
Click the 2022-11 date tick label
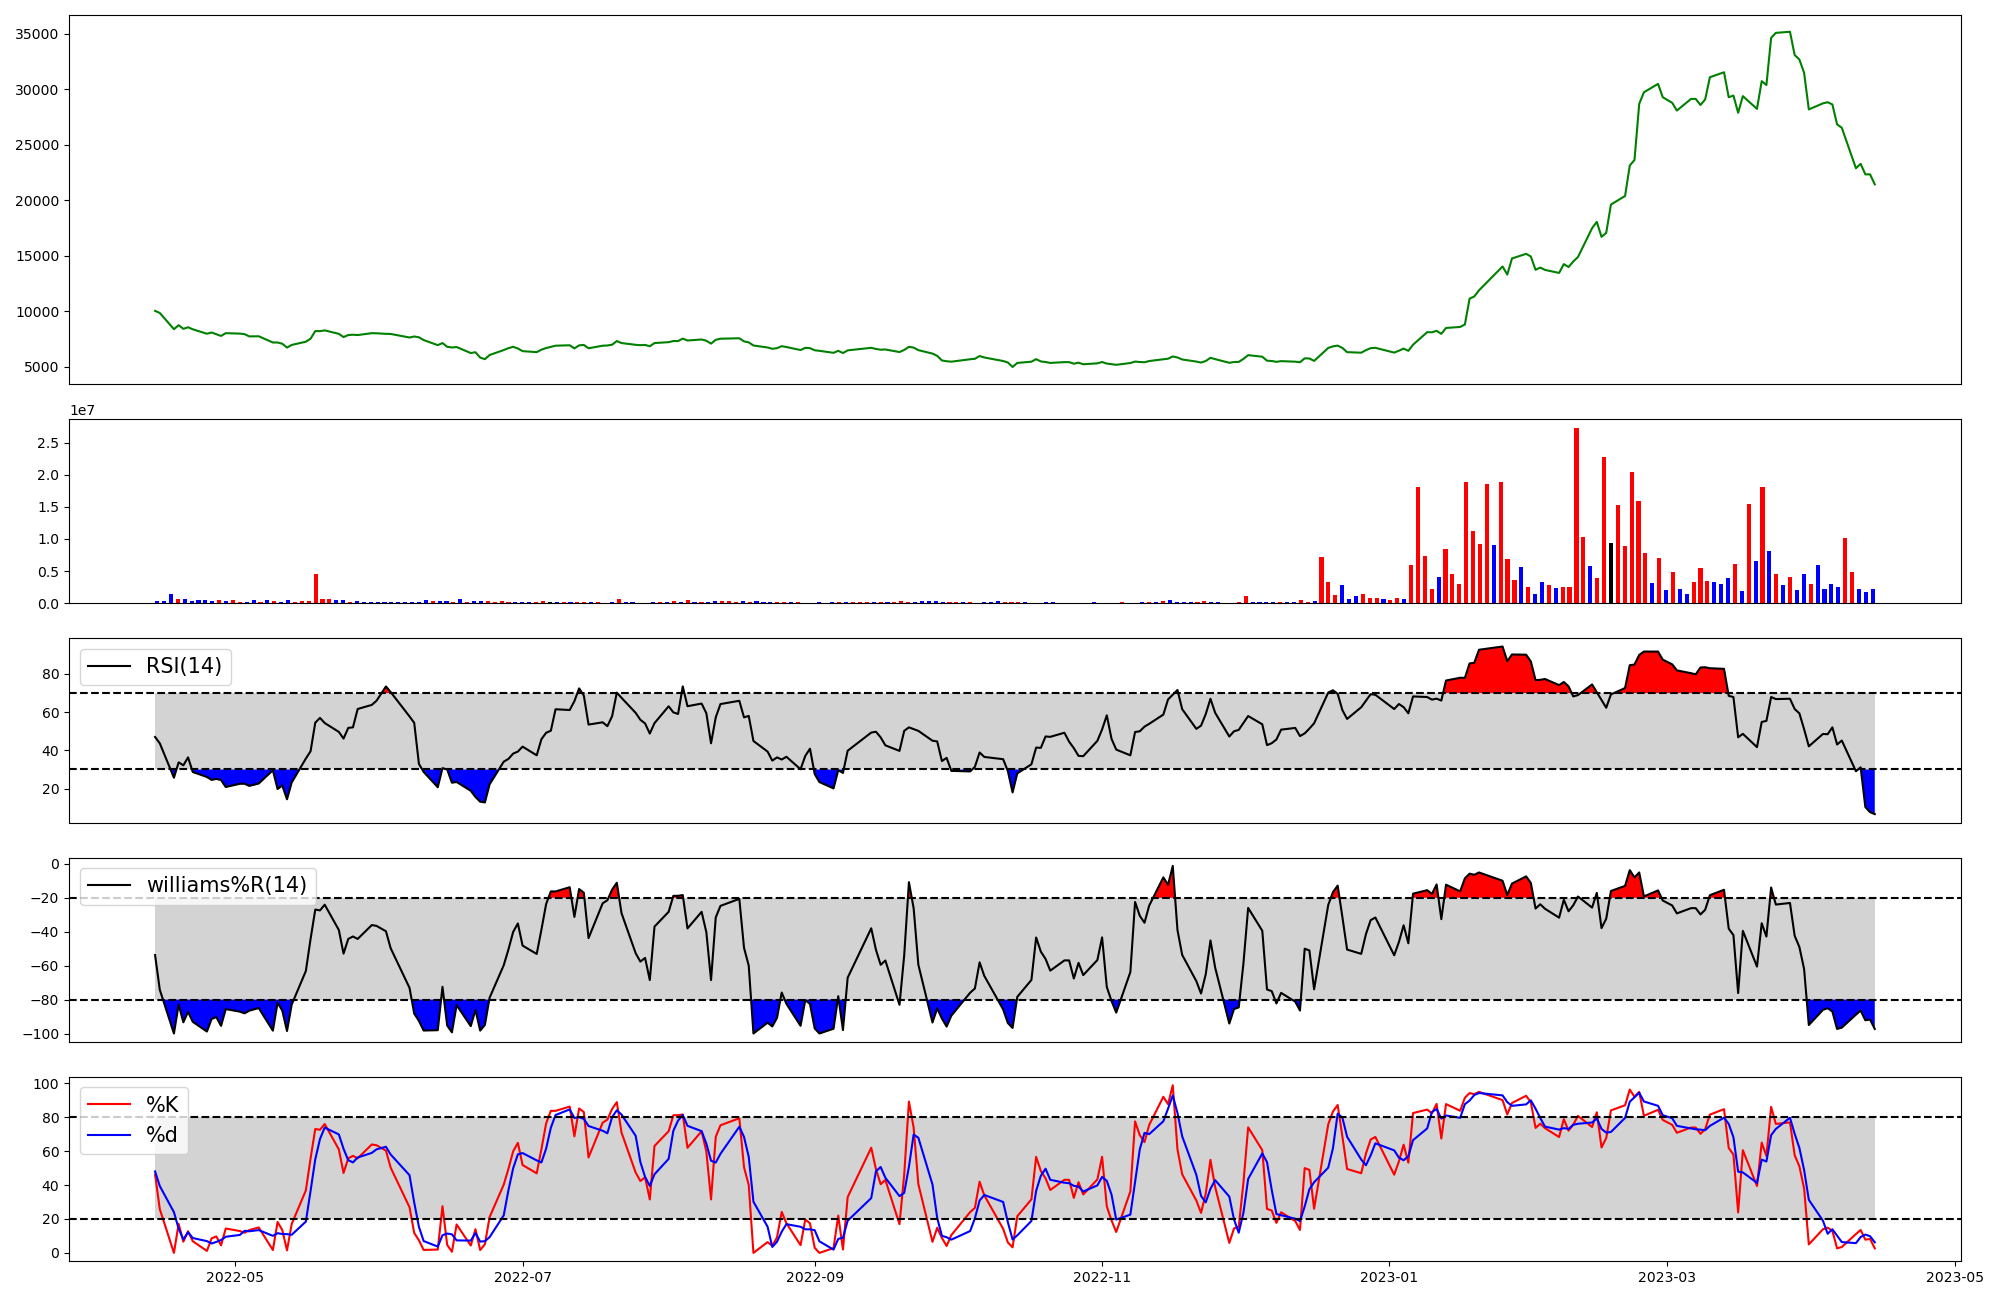(x=1102, y=1276)
